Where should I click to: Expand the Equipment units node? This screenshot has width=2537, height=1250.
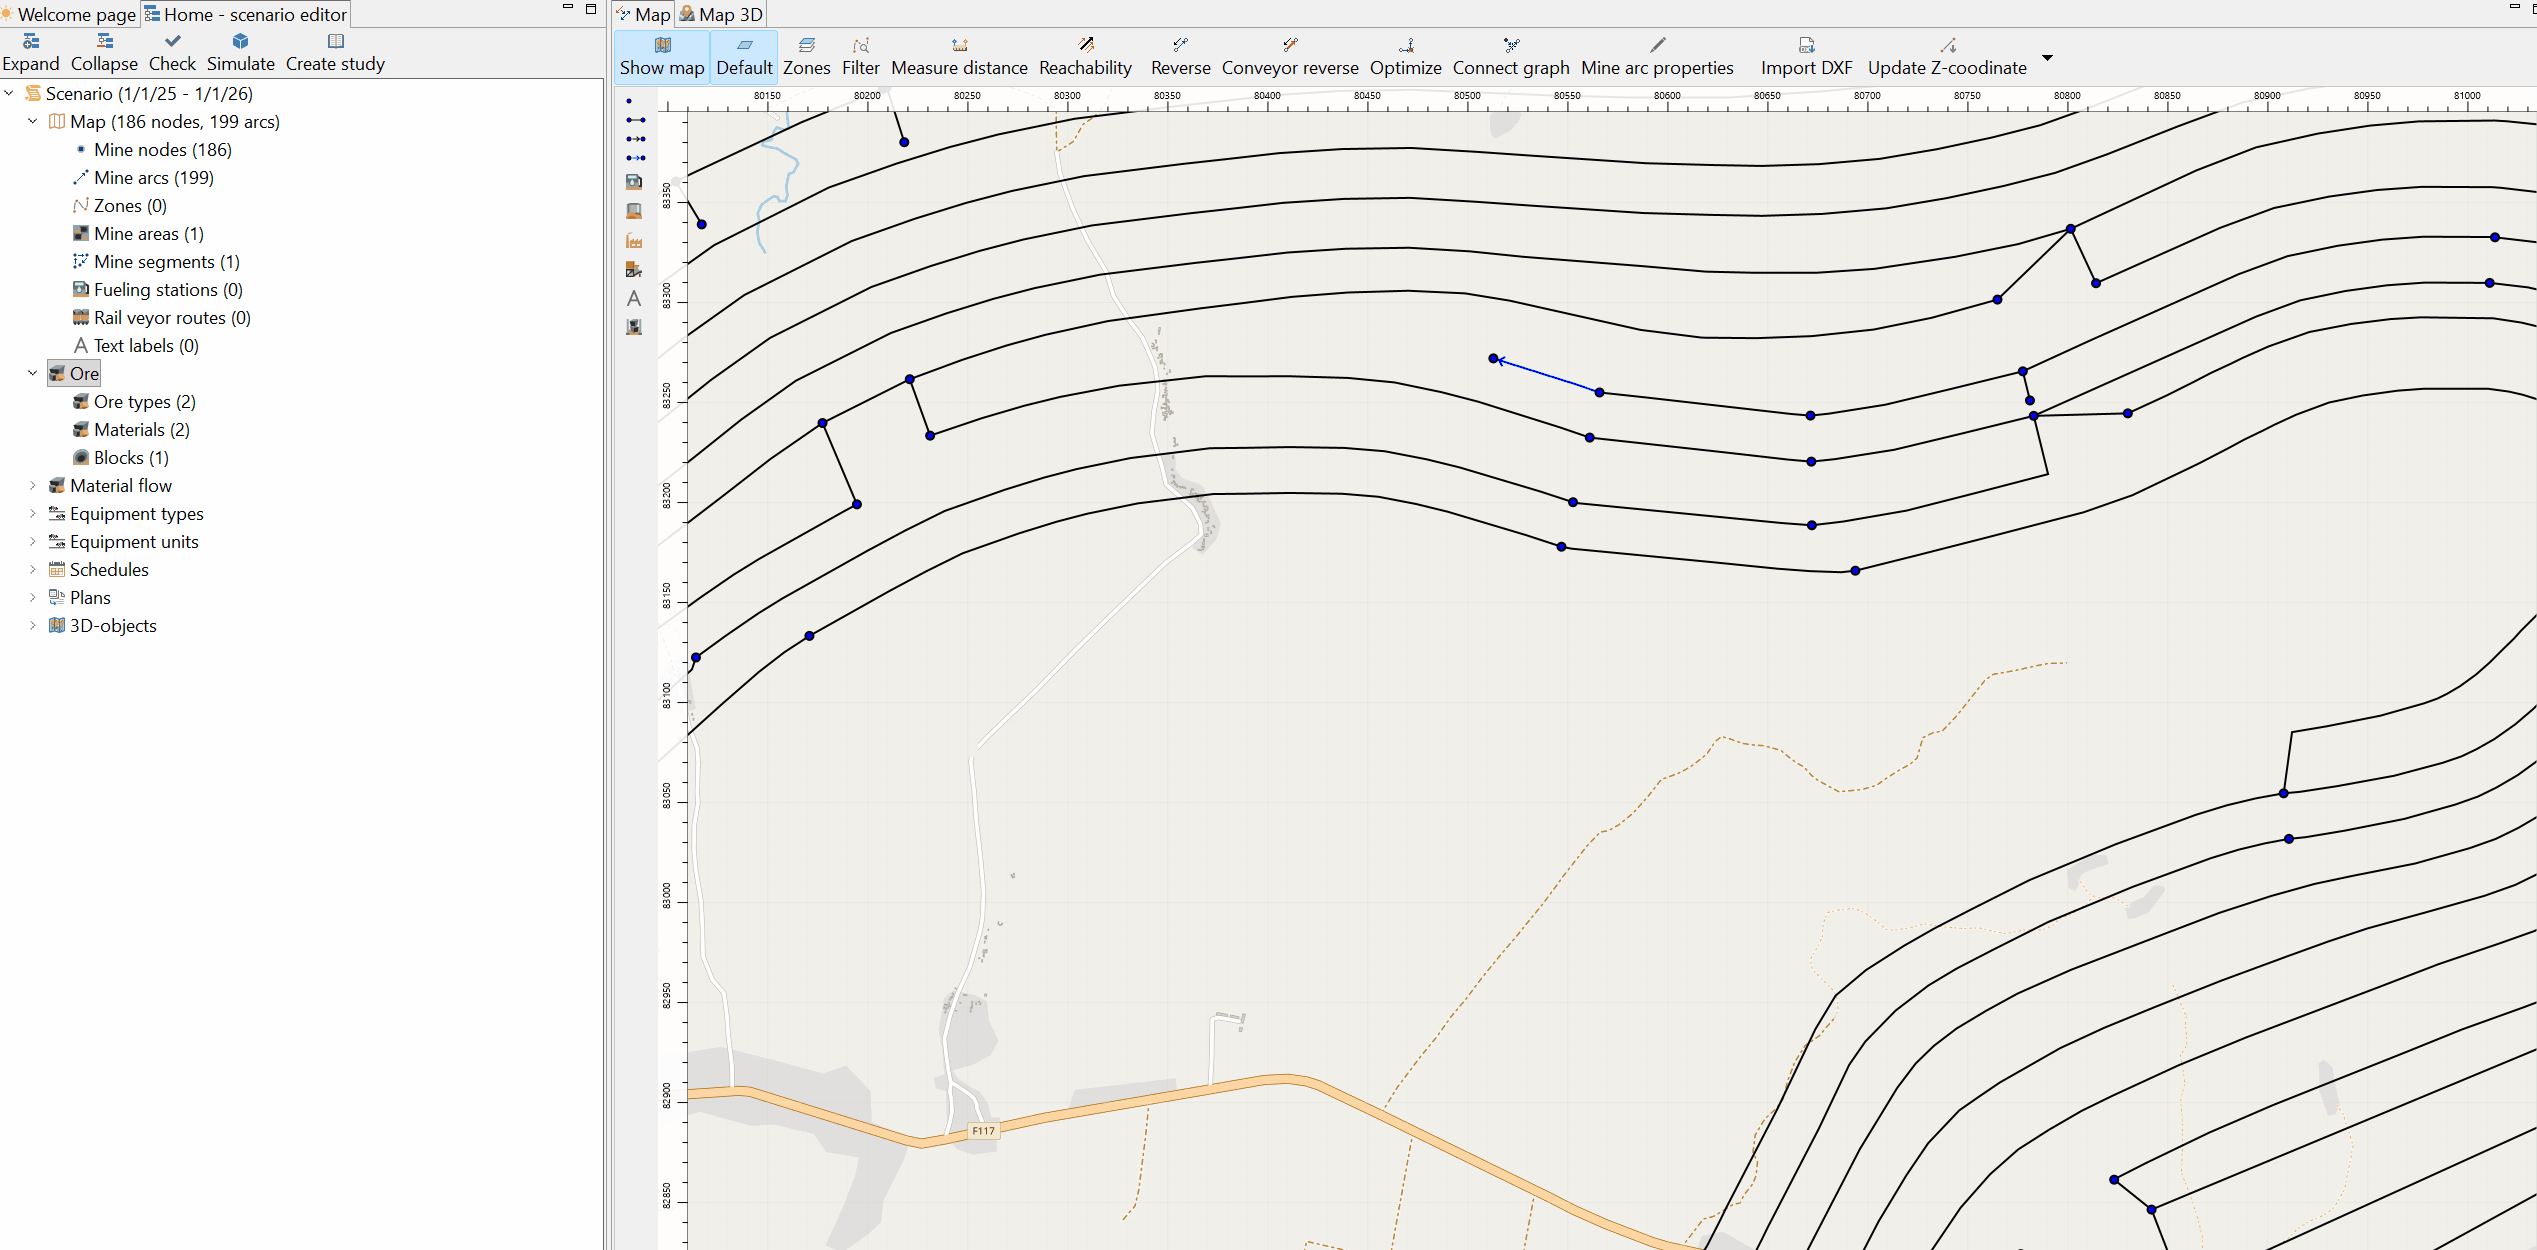tap(33, 541)
